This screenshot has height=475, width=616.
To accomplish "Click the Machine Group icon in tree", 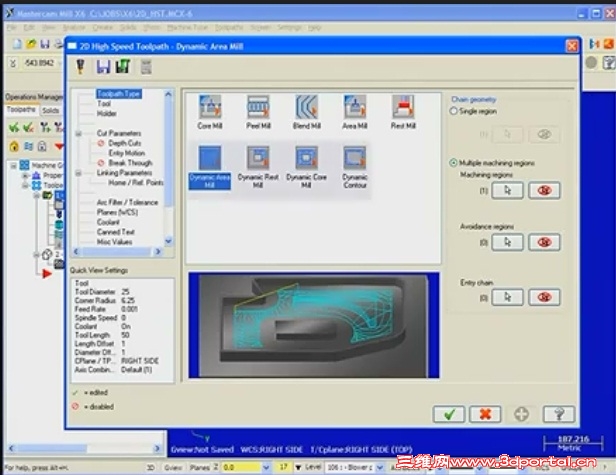I will (24, 165).
